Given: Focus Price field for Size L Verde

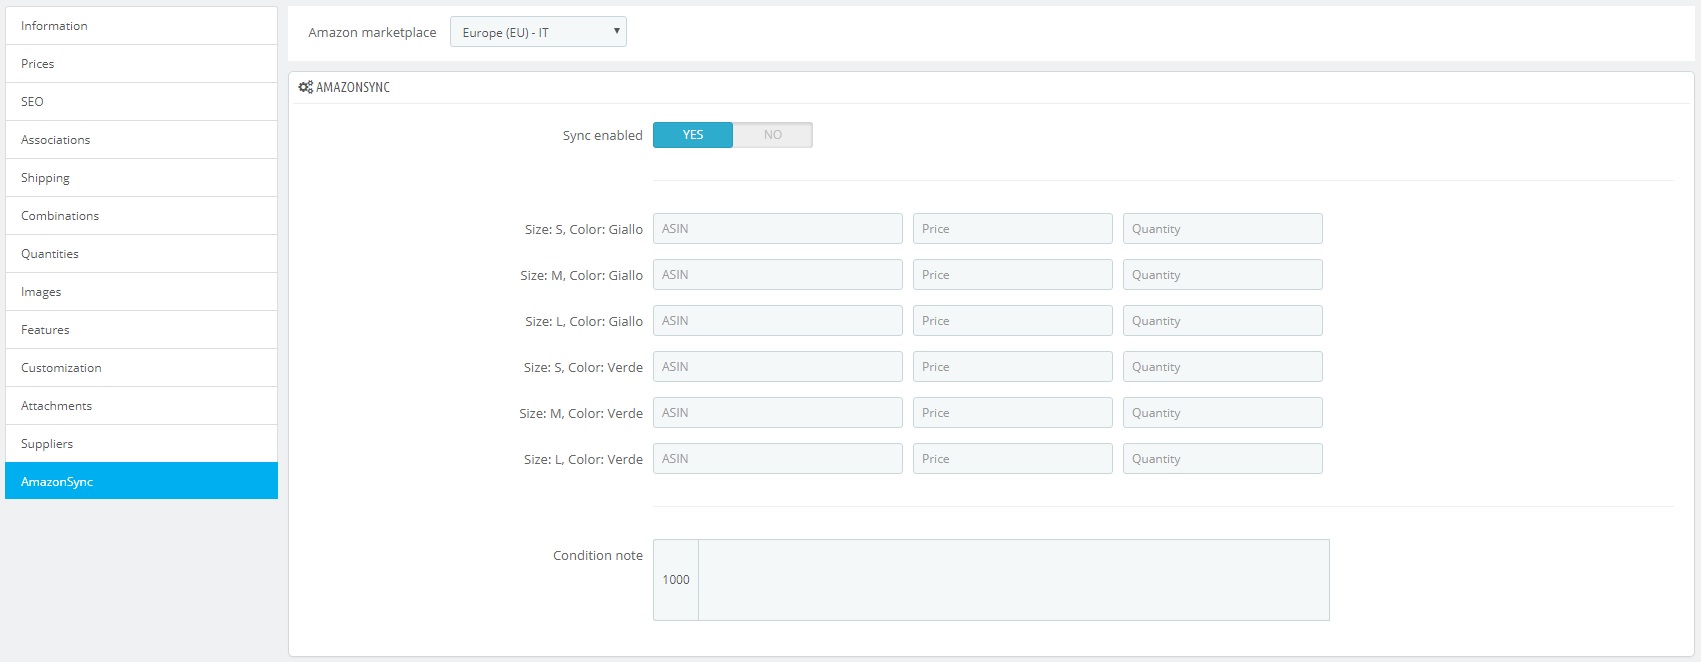Looking at the screenshot, I should point(1013,459).
